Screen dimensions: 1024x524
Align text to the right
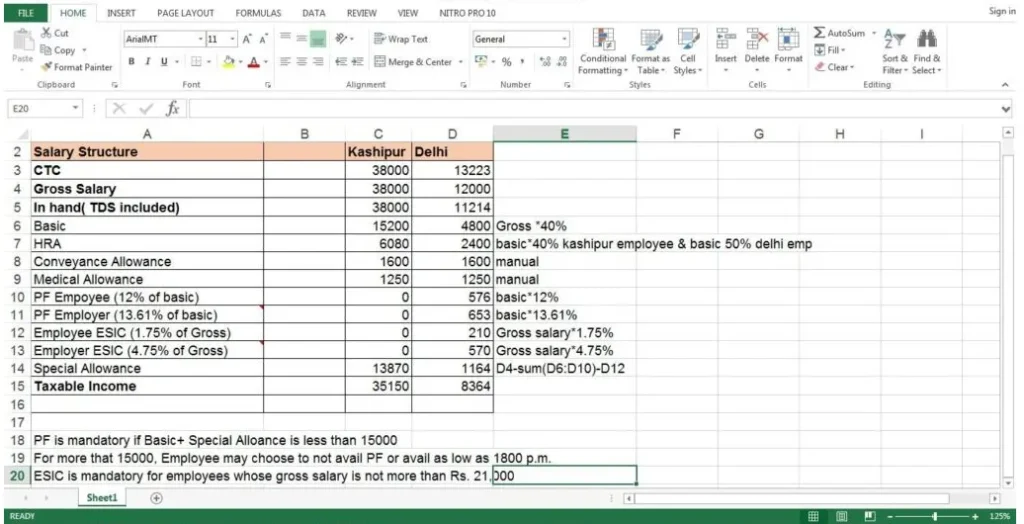(x=318, y=61)
